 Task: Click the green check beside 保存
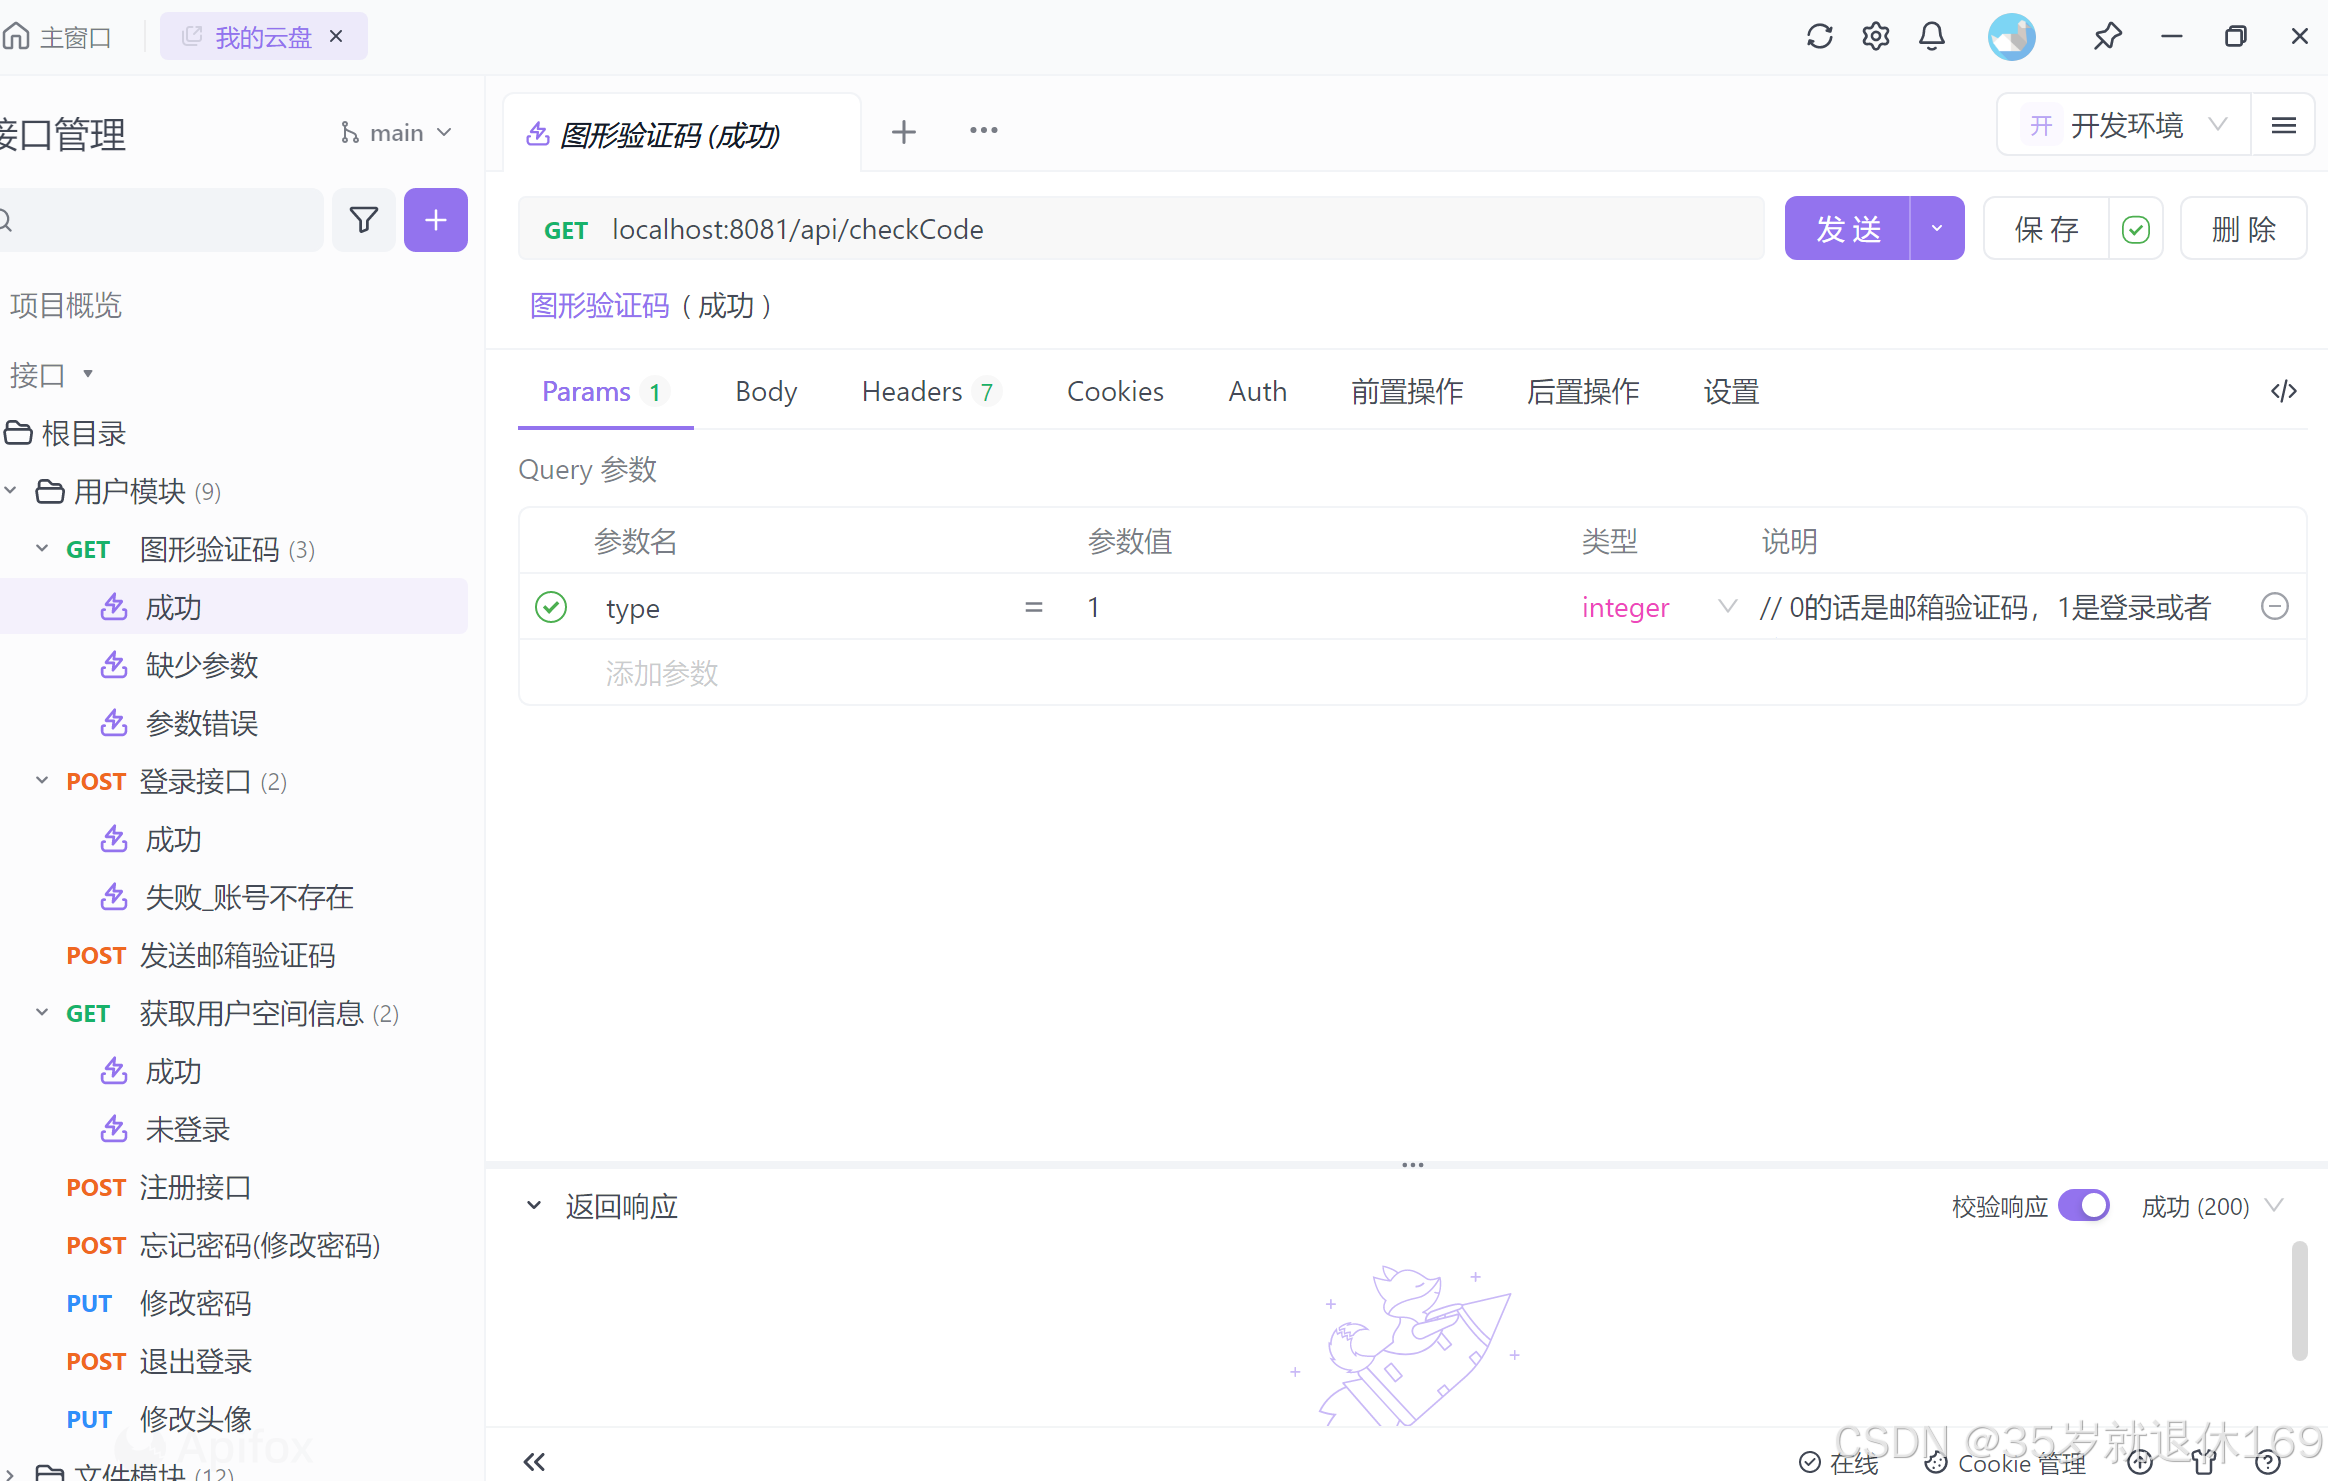(2135, 229)
